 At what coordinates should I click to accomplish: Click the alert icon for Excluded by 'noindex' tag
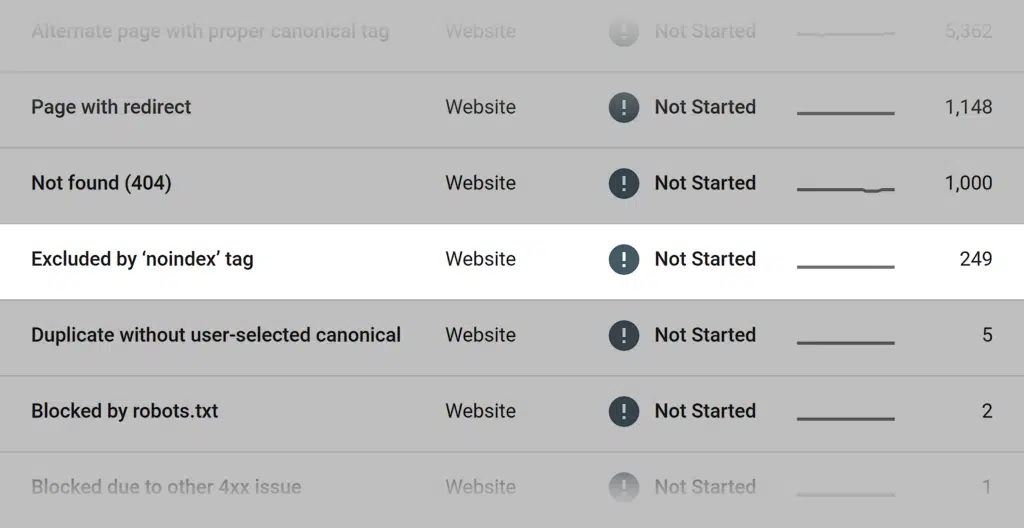pyautogui.click(x=624, y=259)
